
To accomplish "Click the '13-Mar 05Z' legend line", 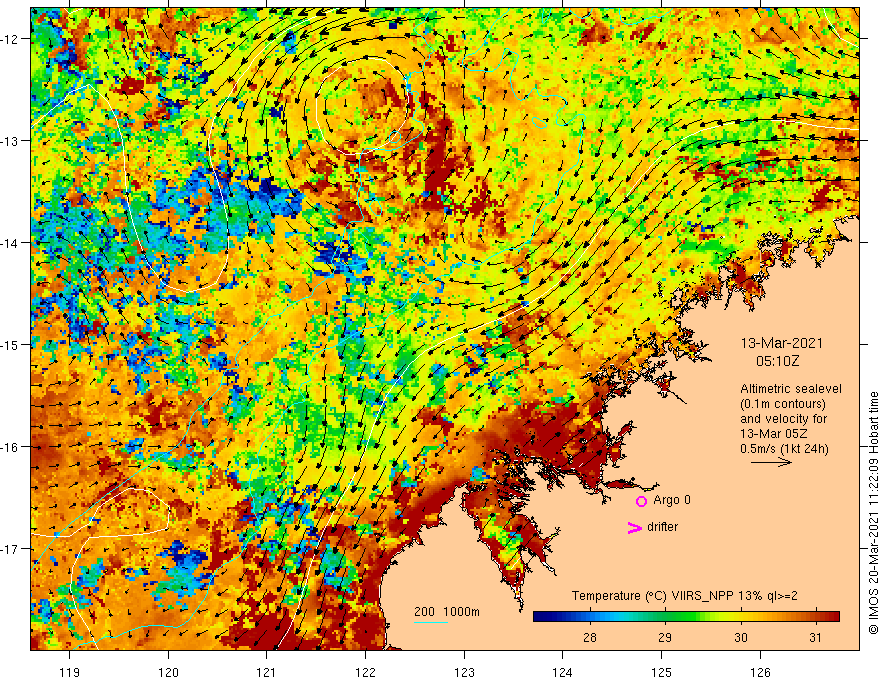I will coord(776,434).
